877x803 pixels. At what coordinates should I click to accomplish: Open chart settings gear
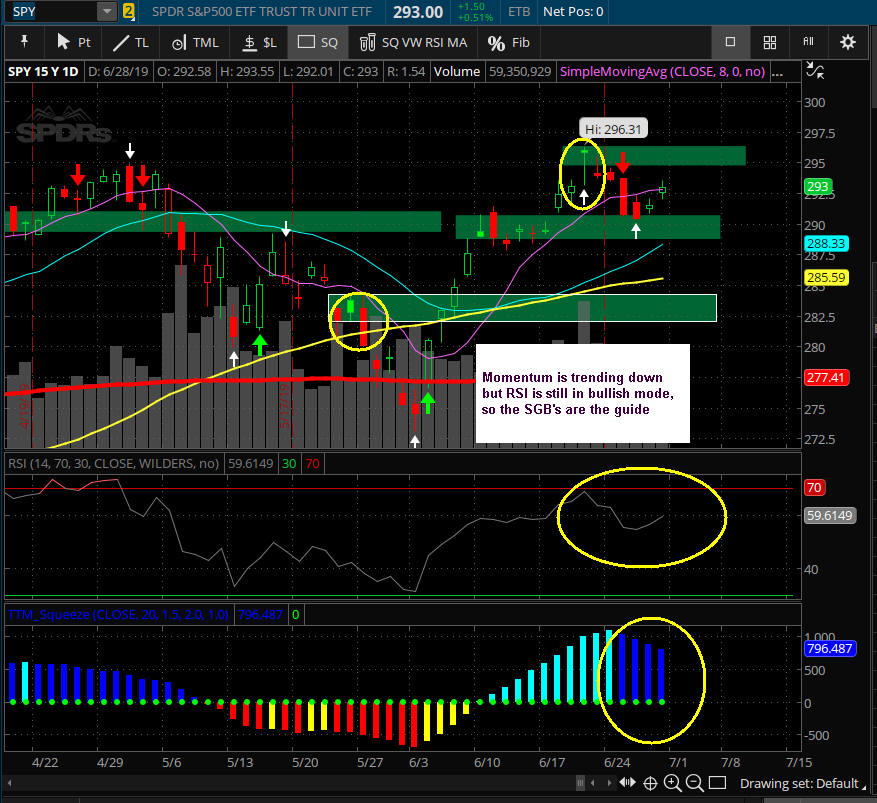point(847,42)
